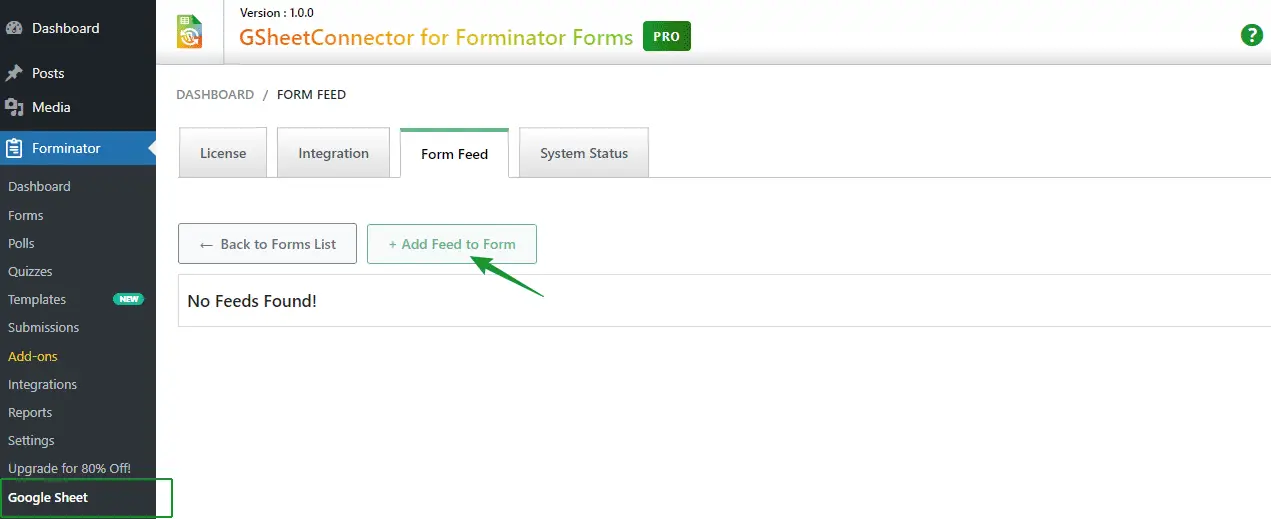Click the green PRO badge

point(666,37)
